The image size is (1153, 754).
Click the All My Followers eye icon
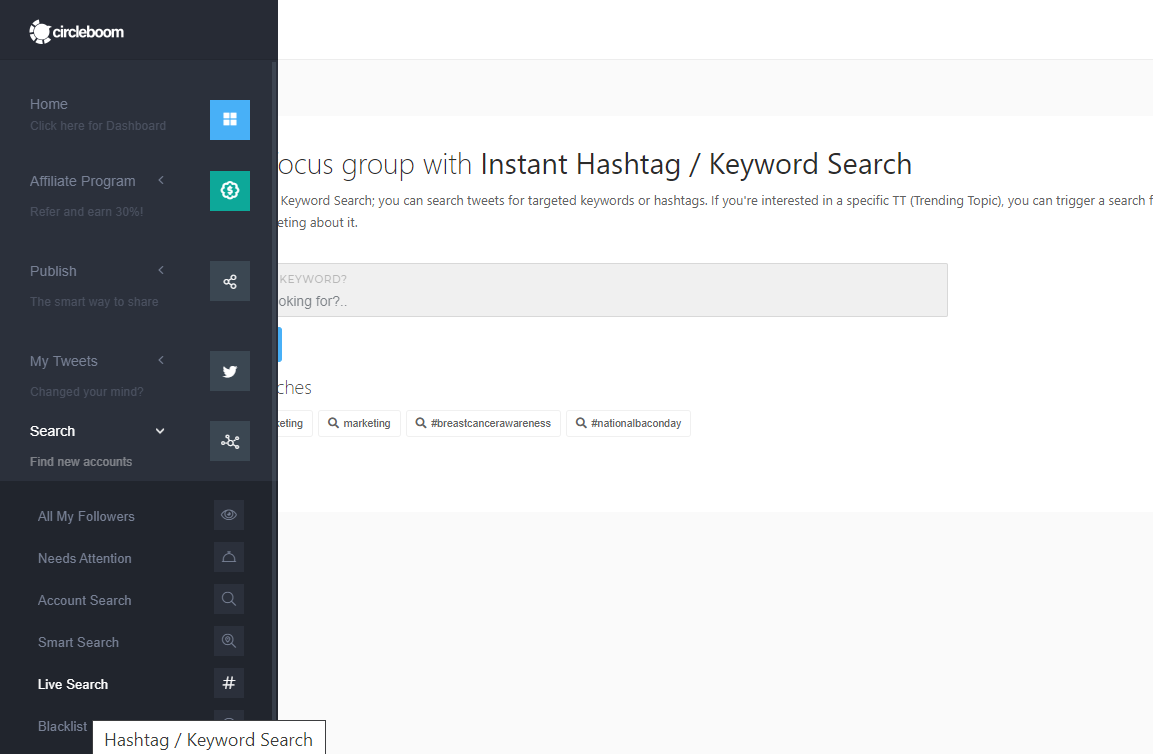[x=229, y=515]
